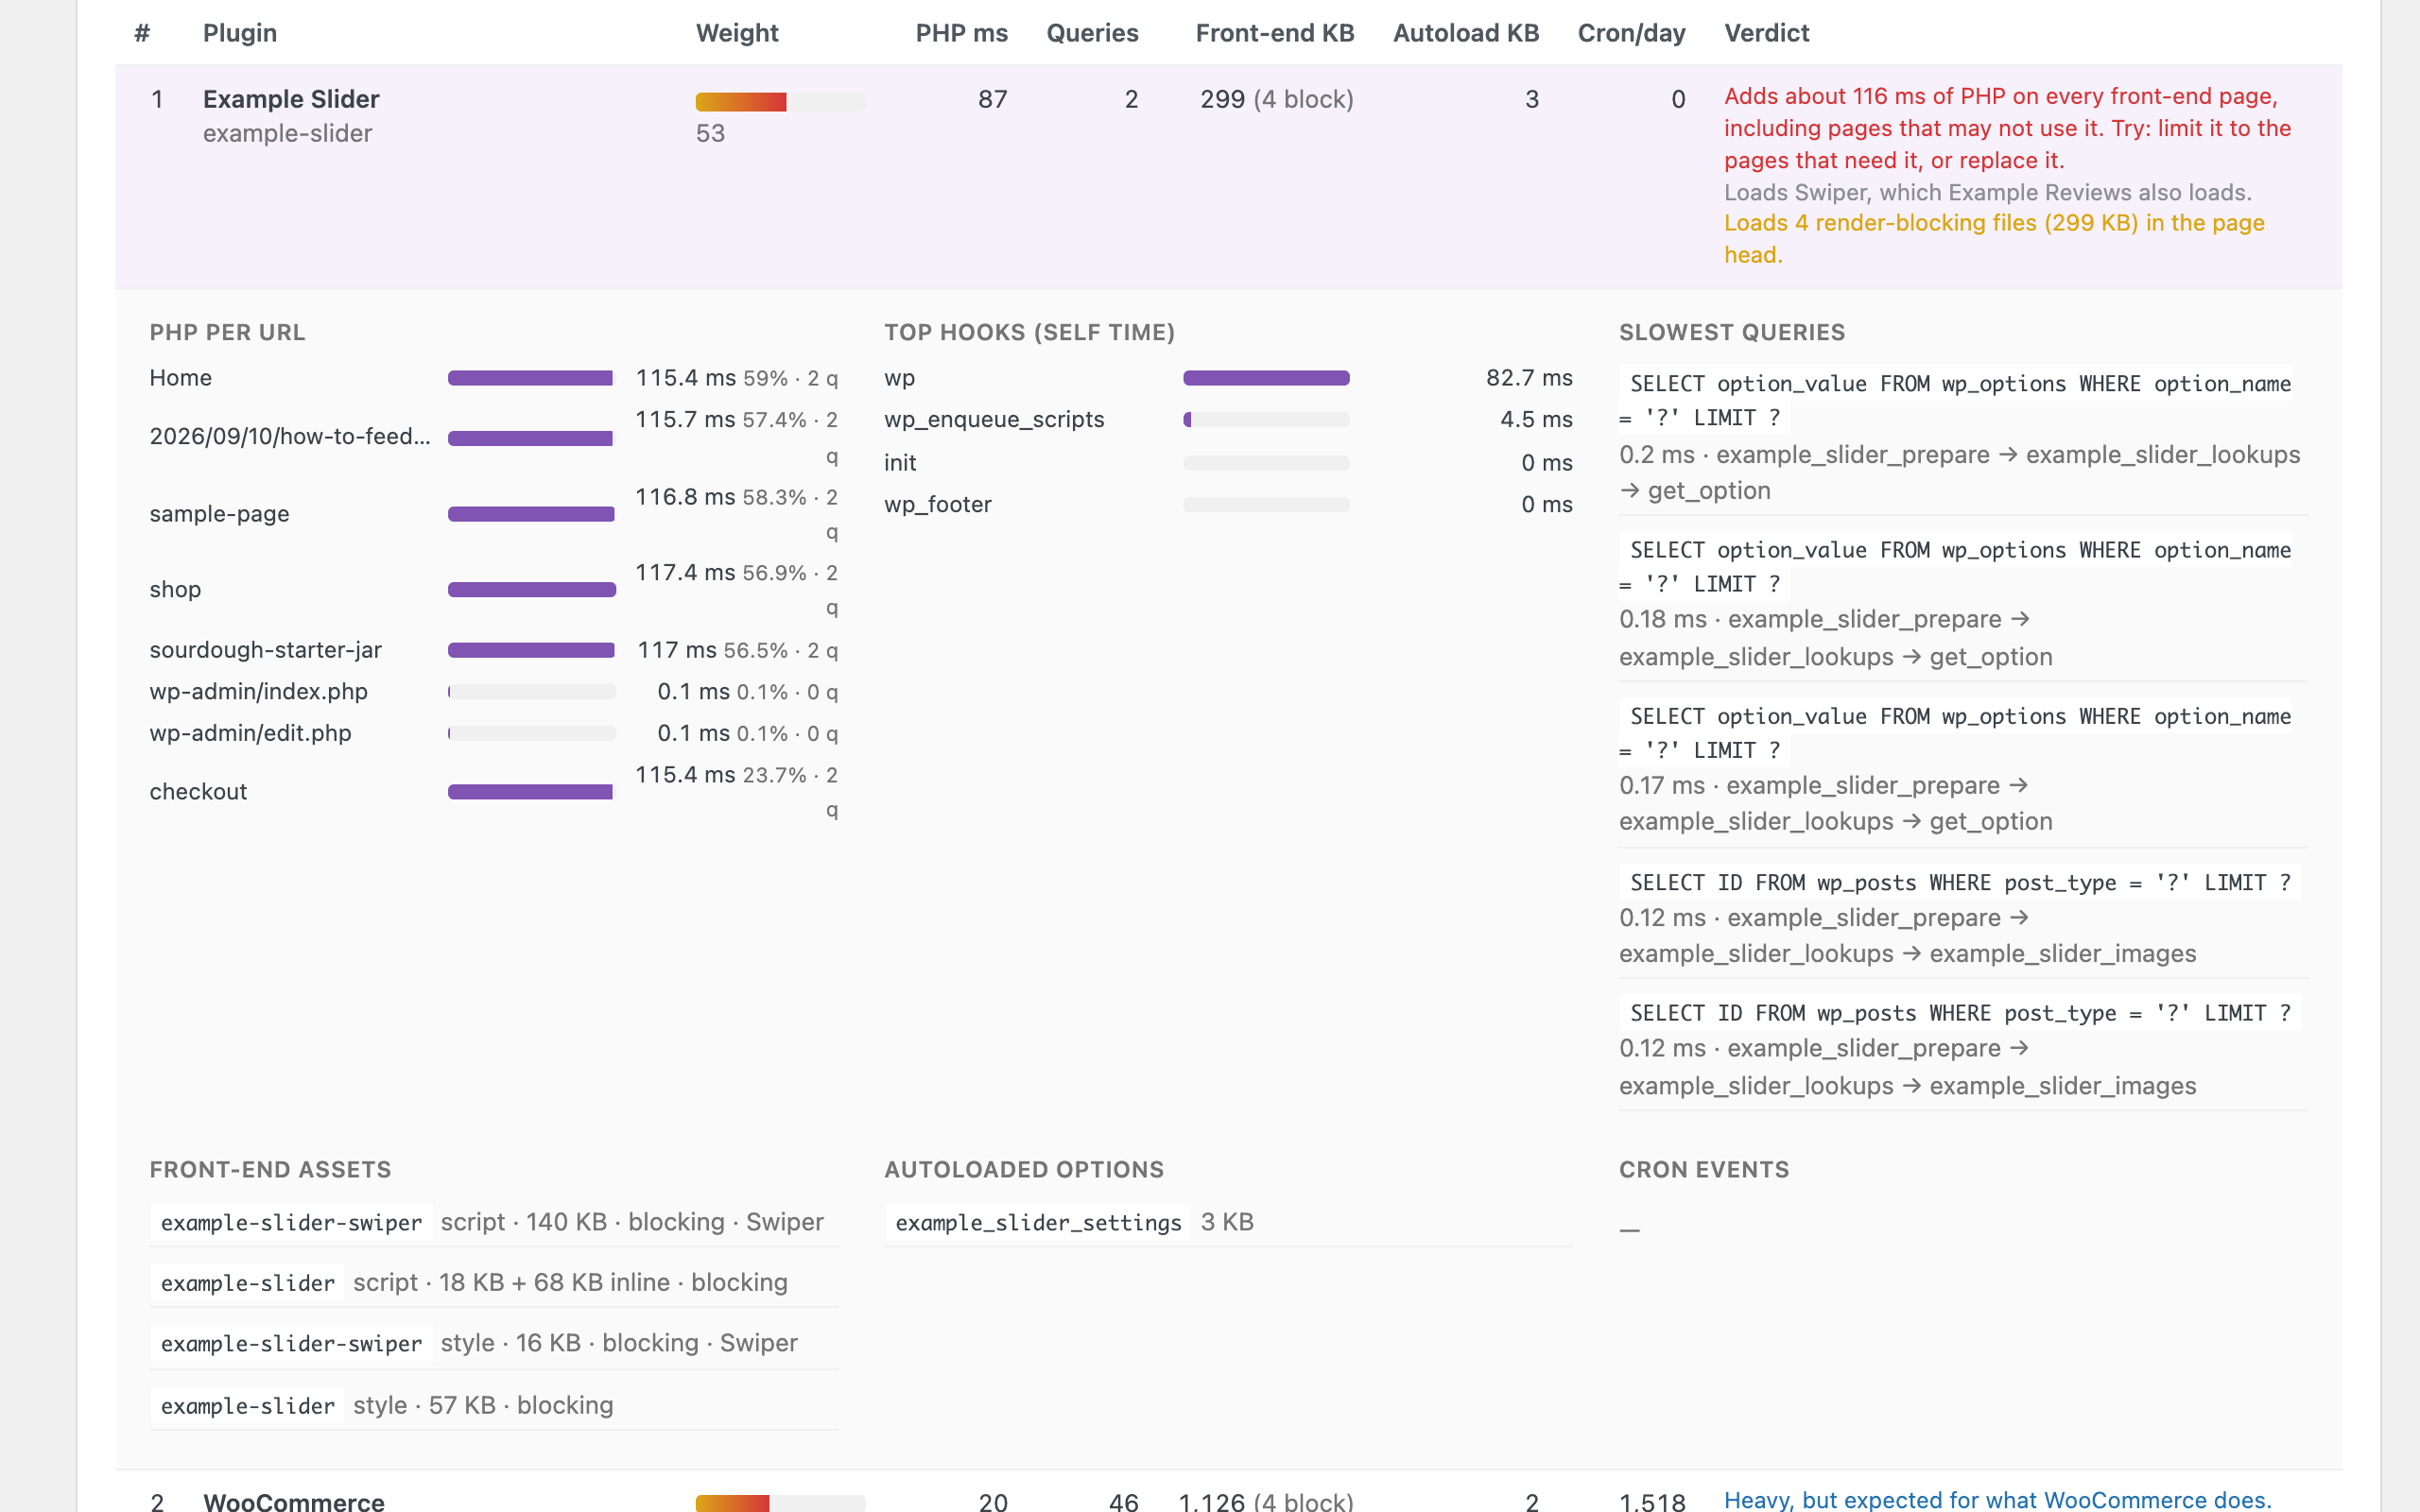Select the checkout URL label
This screenshot has width=2420, height=1512.
click(198, 792)
